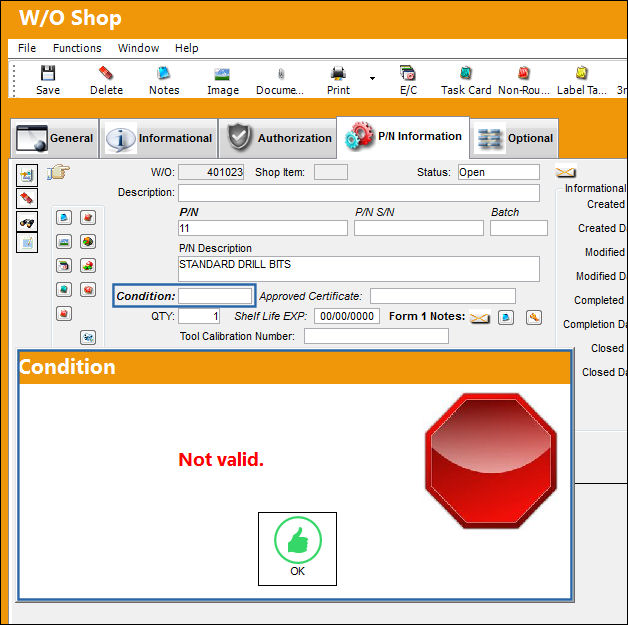Click the blue note button after Form 1 Notes
Image resolution: width=628 pixels, height=625 pixels.
506,318
